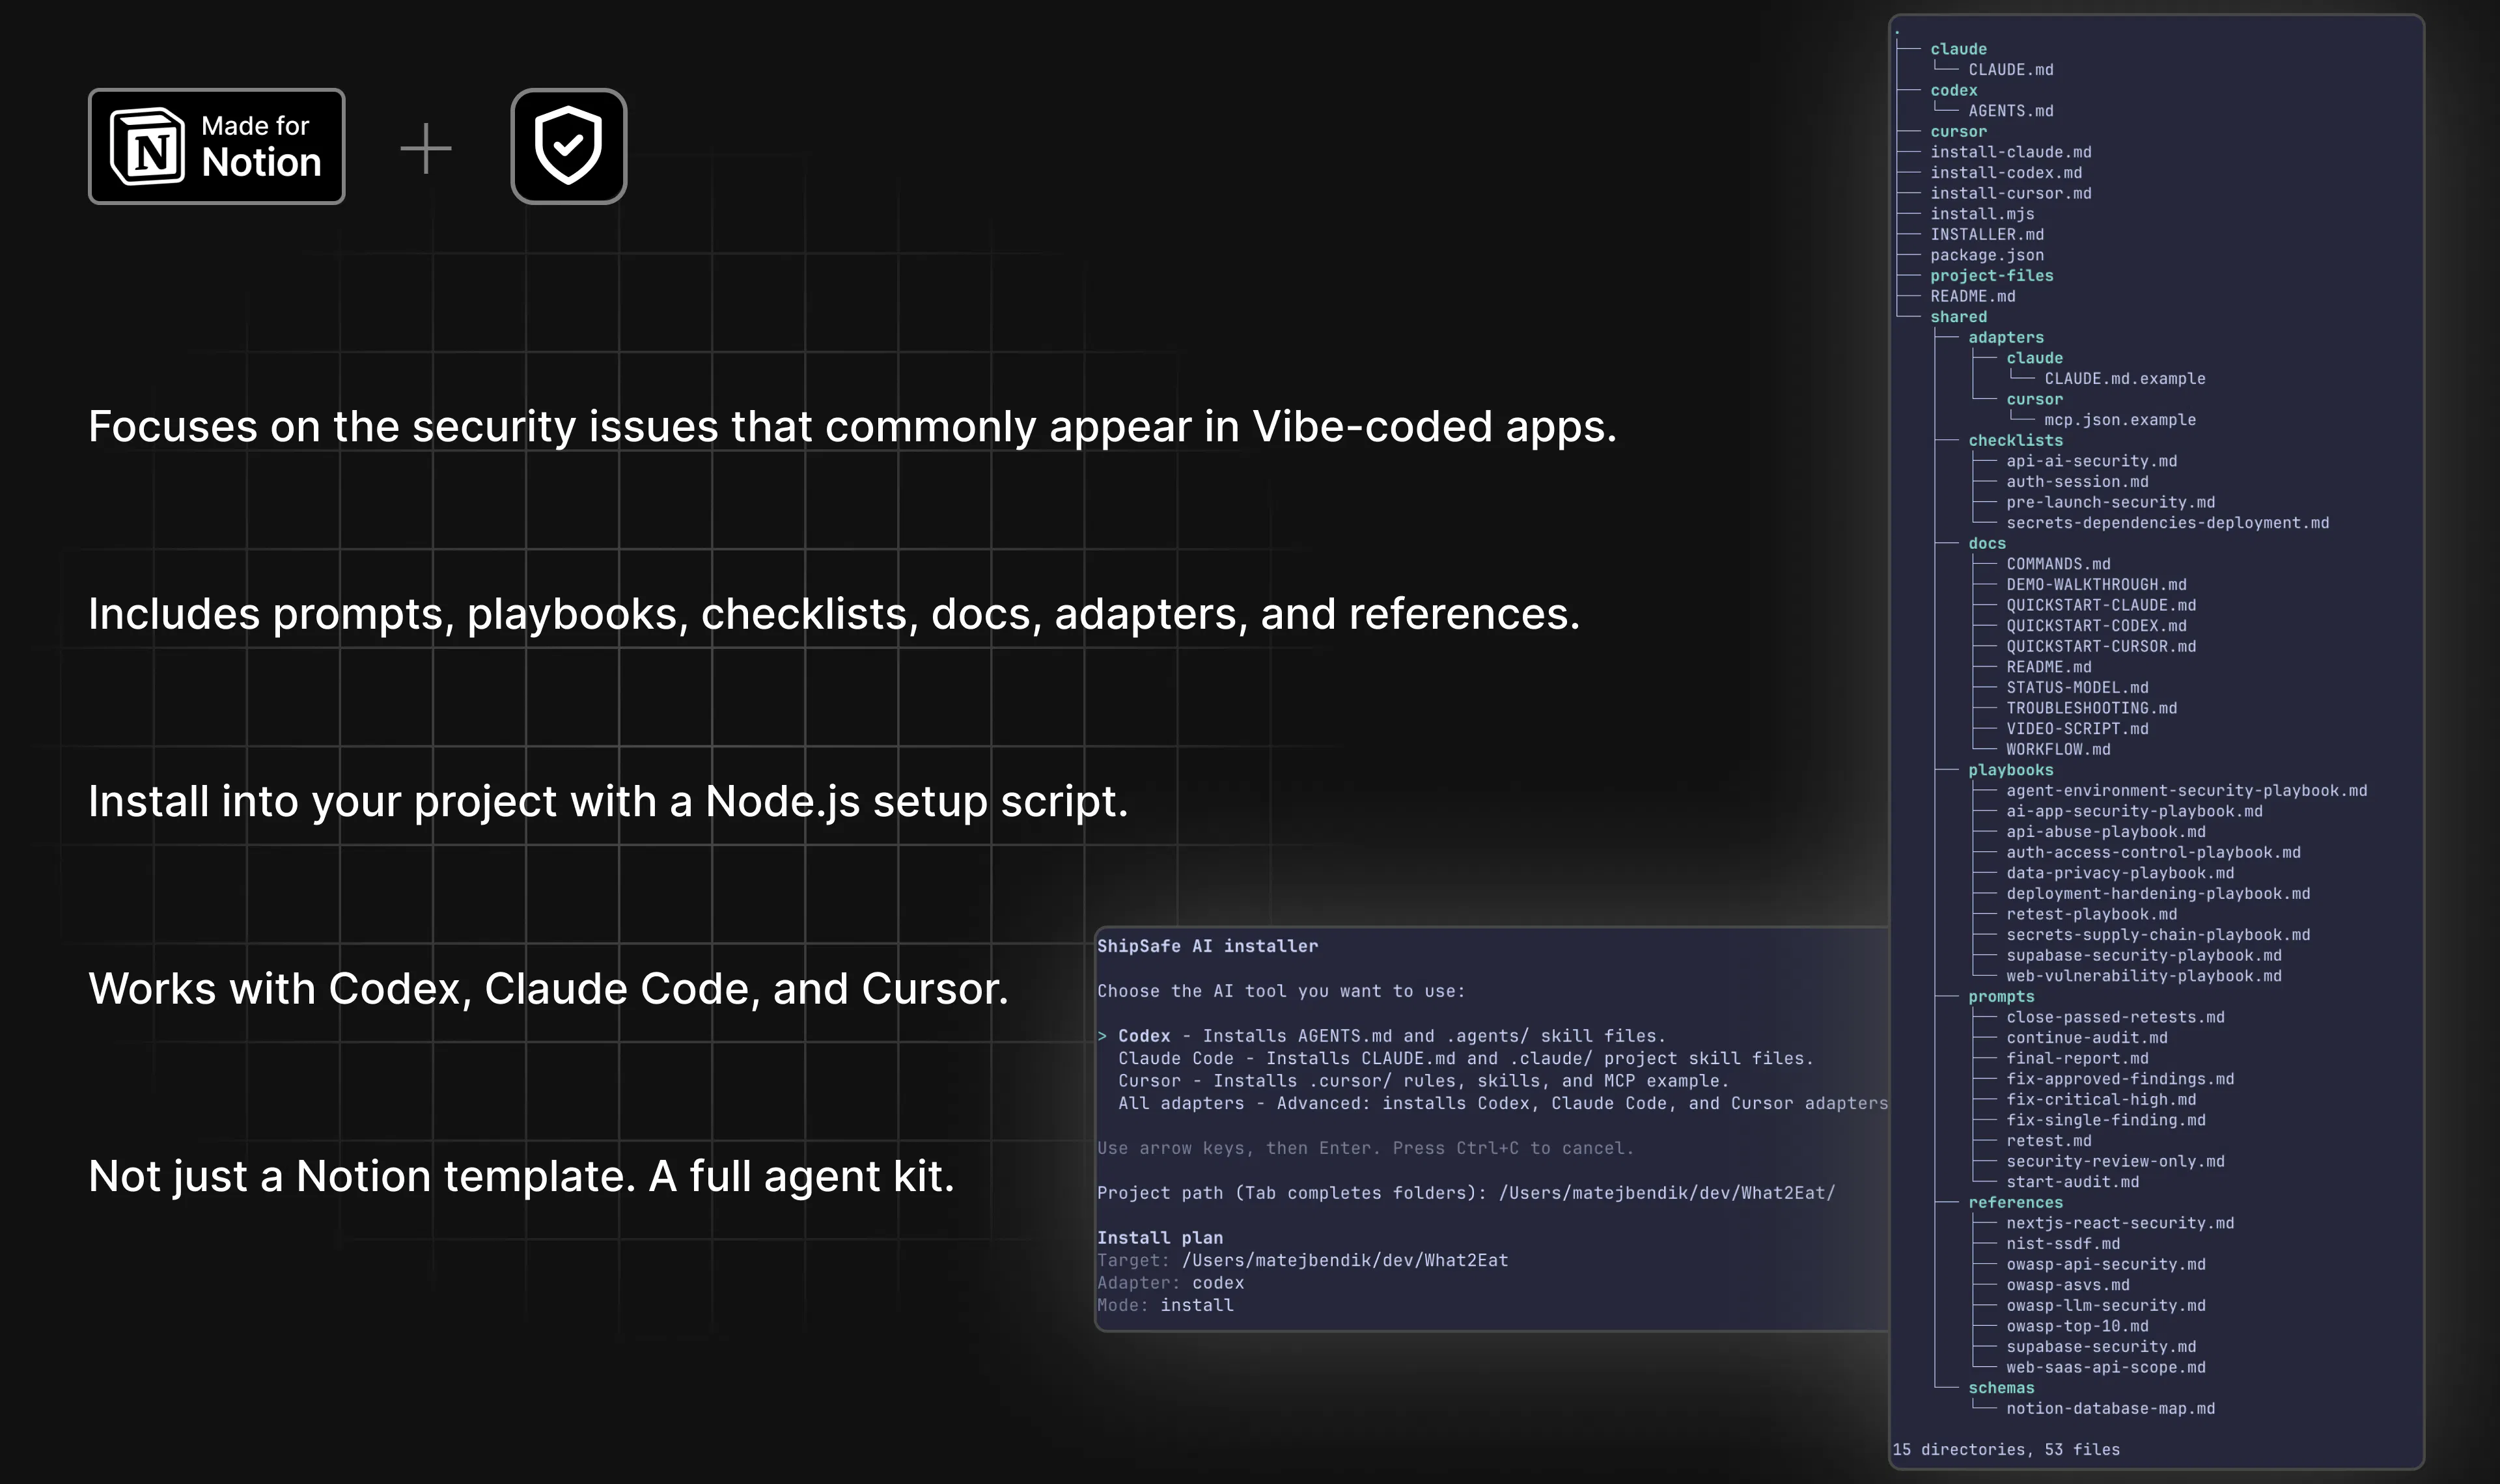
Task: Click the Made for Notion badge
Action: point(217,146)
